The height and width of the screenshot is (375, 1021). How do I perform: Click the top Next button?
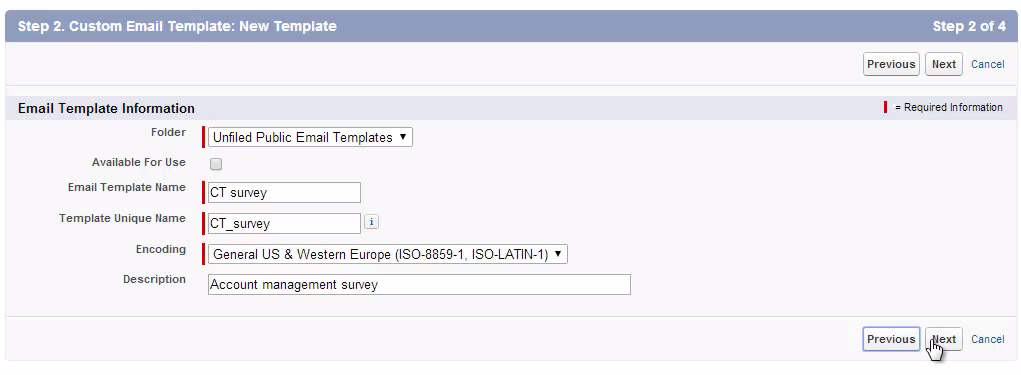(x=944, y=64)
